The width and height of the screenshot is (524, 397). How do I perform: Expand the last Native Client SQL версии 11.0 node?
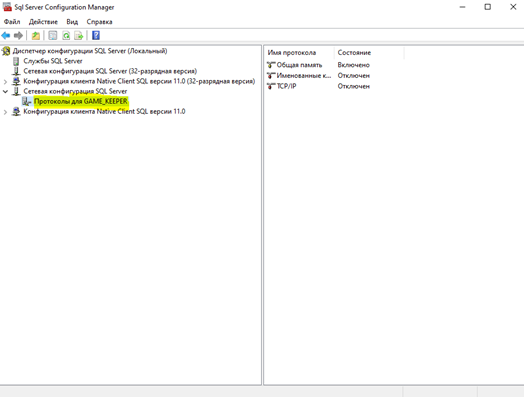[x=5, y=112]
